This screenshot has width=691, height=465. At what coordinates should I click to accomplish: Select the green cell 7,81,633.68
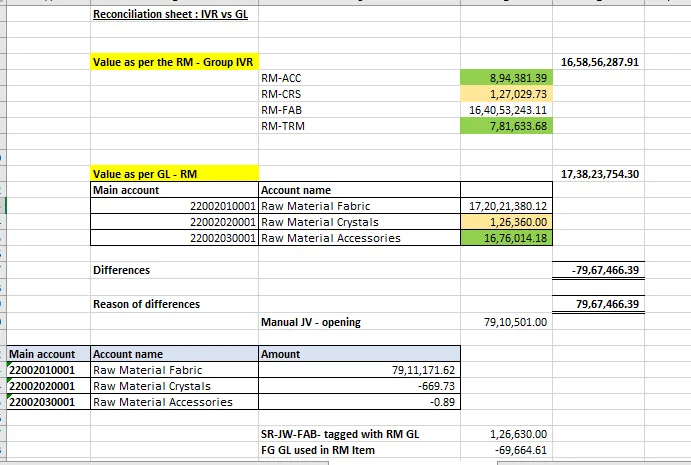[506, 126]
